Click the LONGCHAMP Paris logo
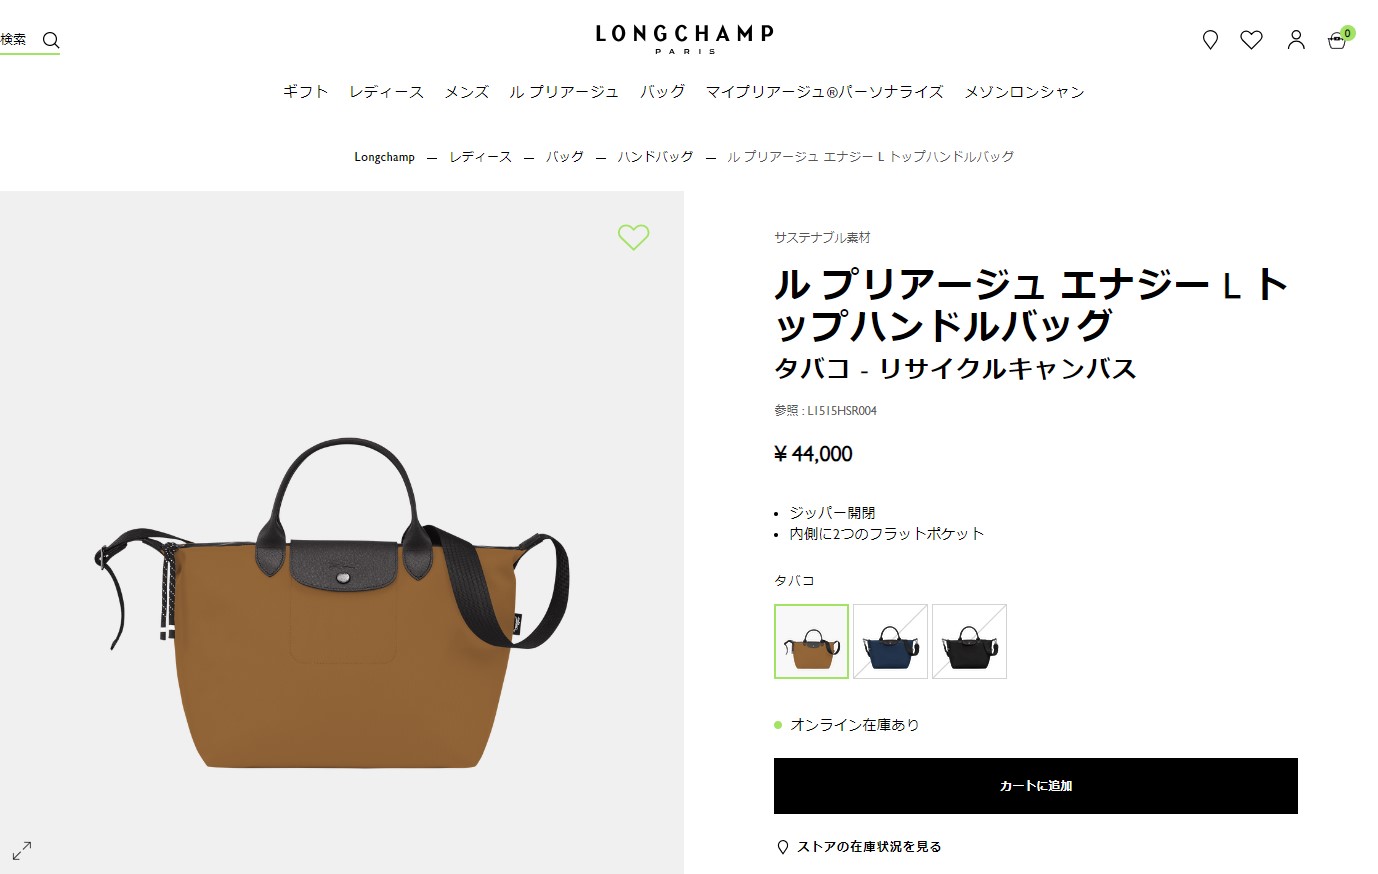Screen dimensions: 1378x874 pos(685,39)
